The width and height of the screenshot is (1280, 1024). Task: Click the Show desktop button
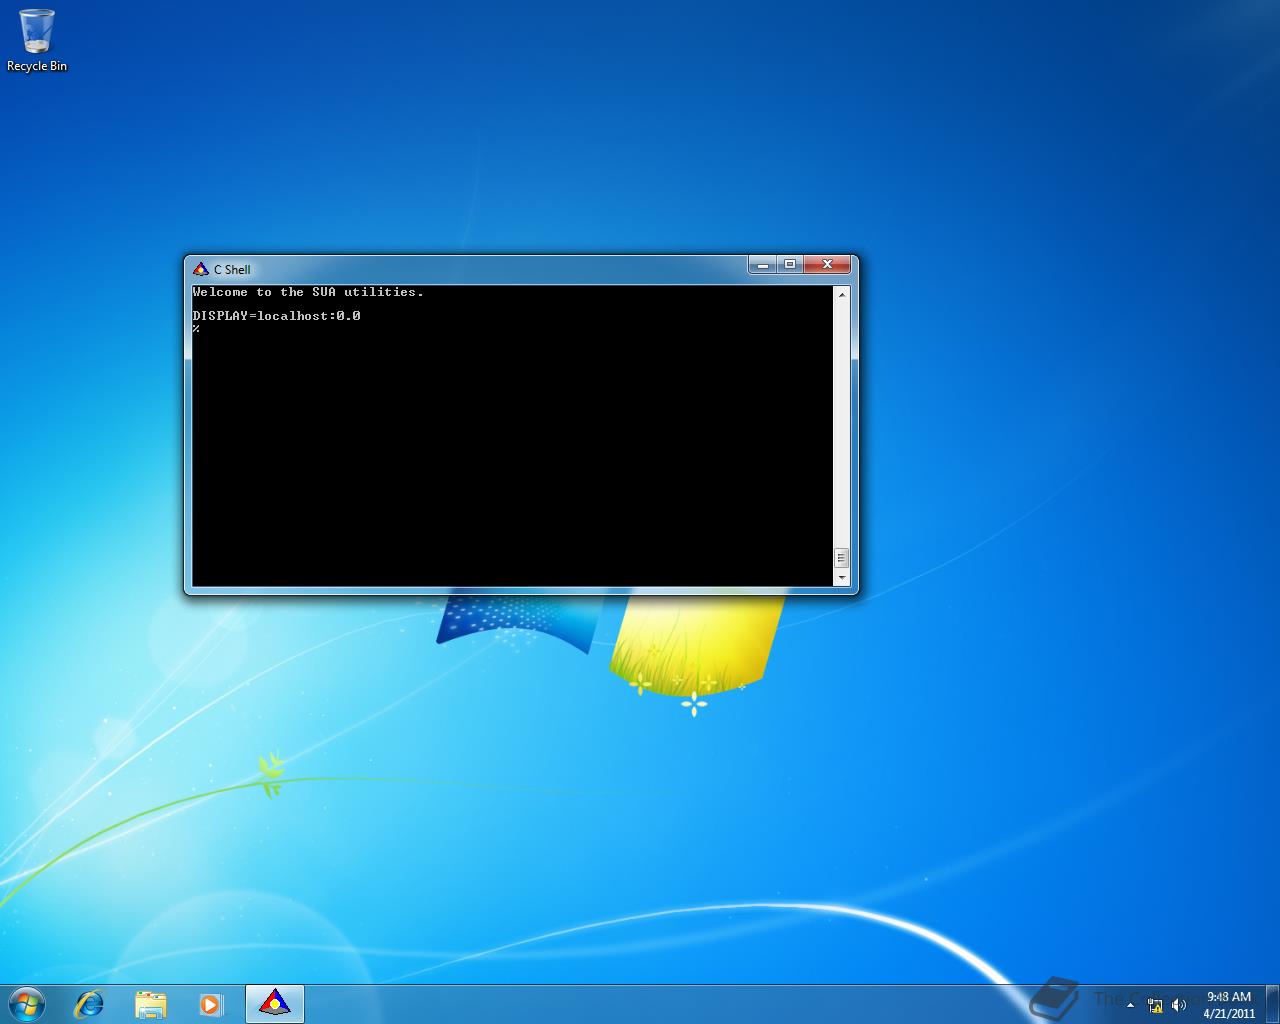(x=1272, y=1004)
